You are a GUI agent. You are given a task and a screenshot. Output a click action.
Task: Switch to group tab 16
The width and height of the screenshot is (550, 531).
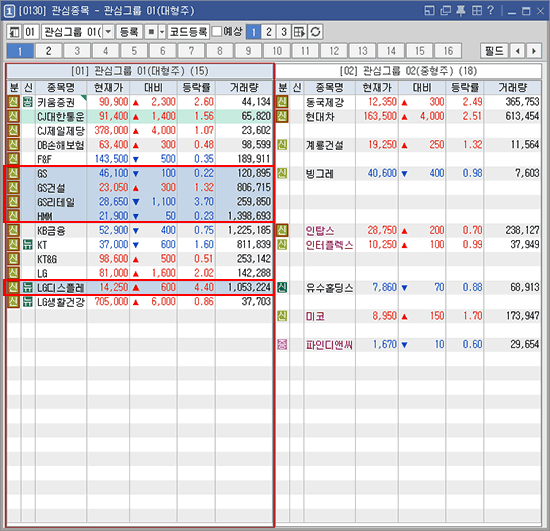pos(448,51)
